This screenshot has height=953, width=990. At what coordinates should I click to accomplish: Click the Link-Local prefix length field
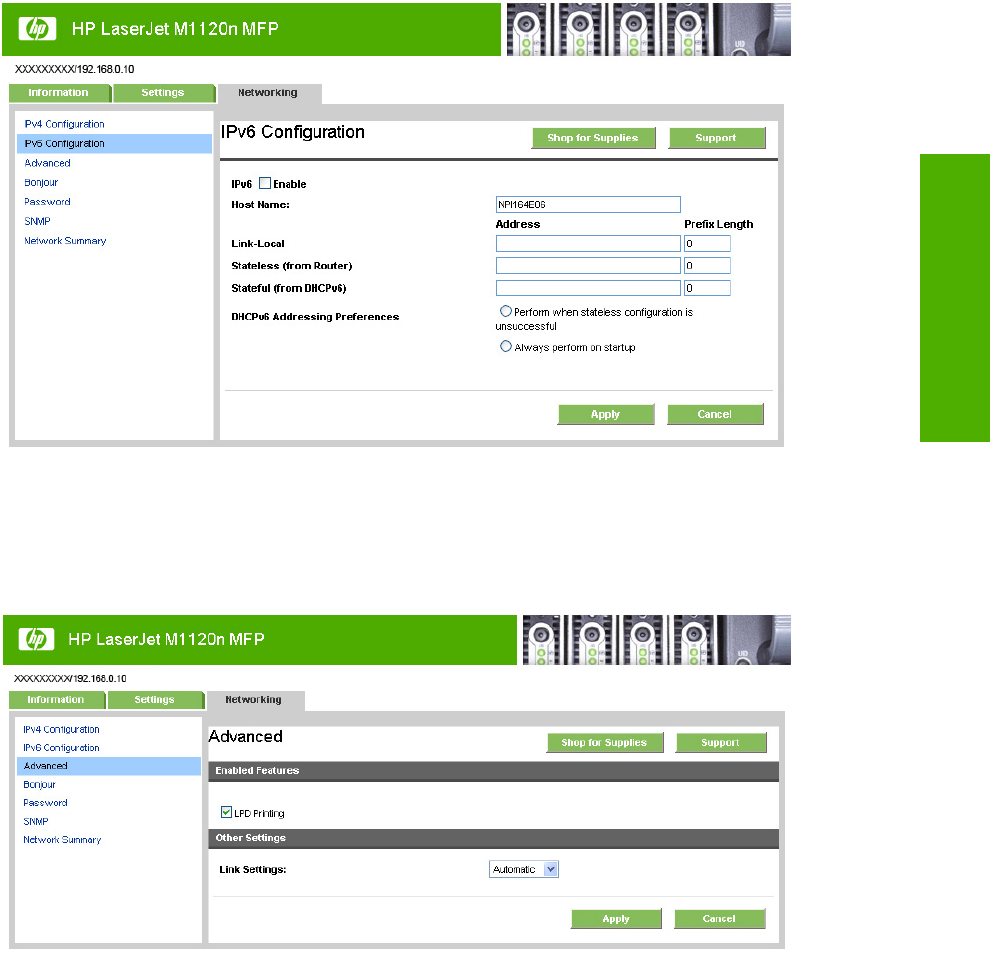coord(707,244)
